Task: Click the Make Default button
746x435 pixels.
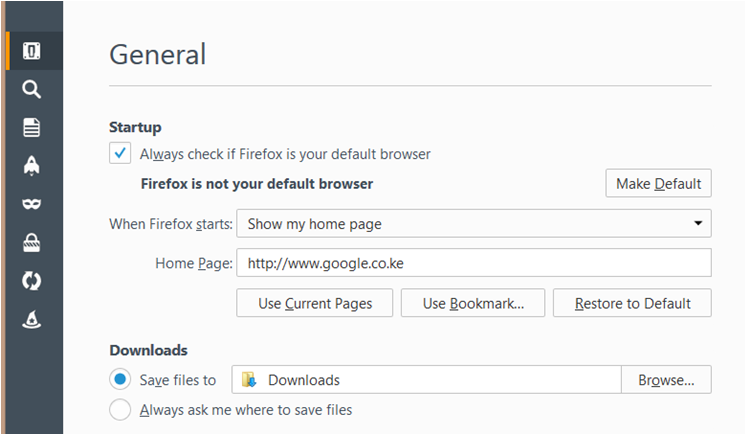Action: pyautogui.click(x=658, y=184)
